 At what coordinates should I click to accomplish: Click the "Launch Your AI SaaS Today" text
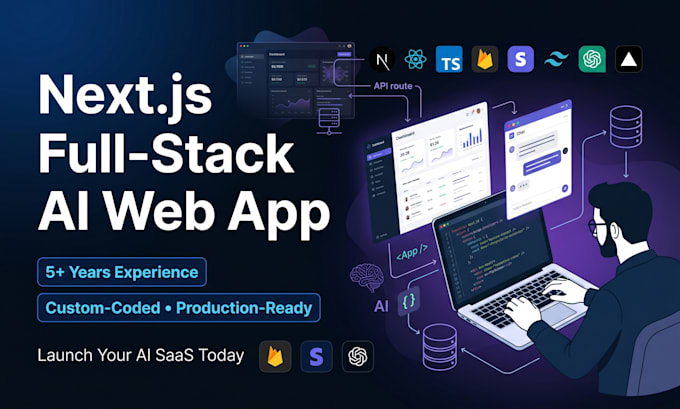141,355
